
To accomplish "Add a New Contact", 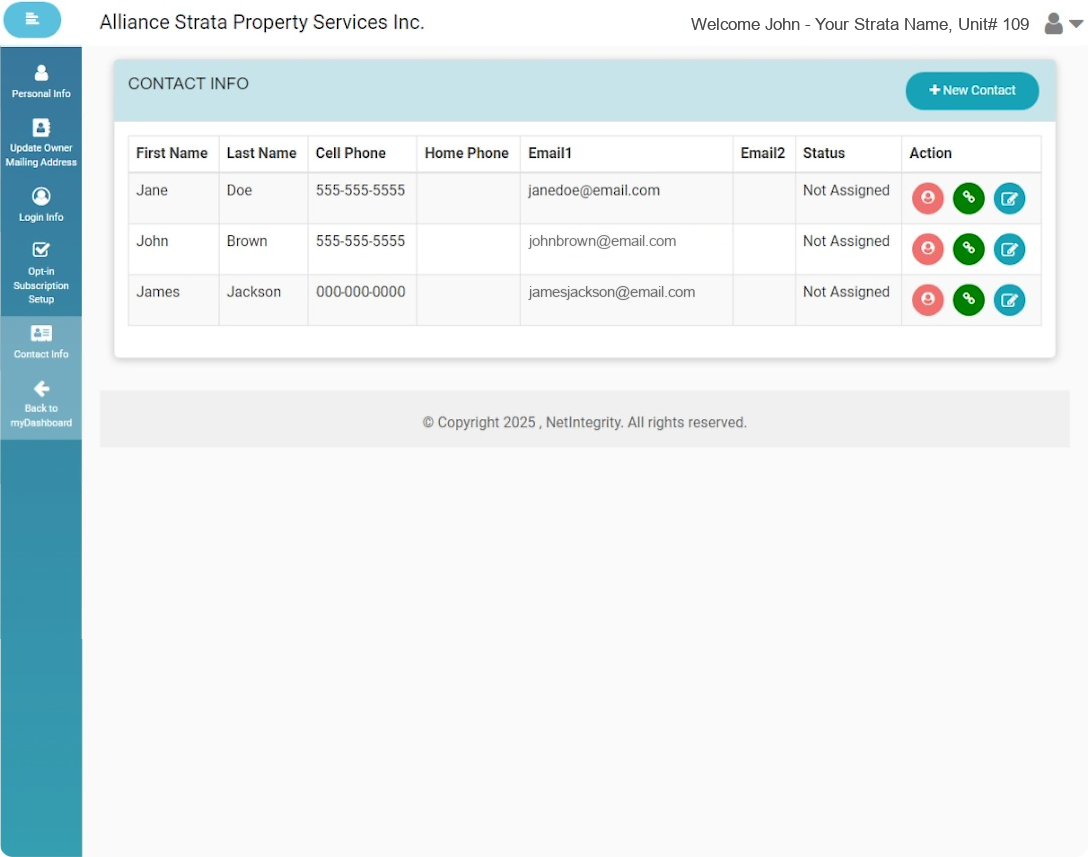I will [972, 91].
